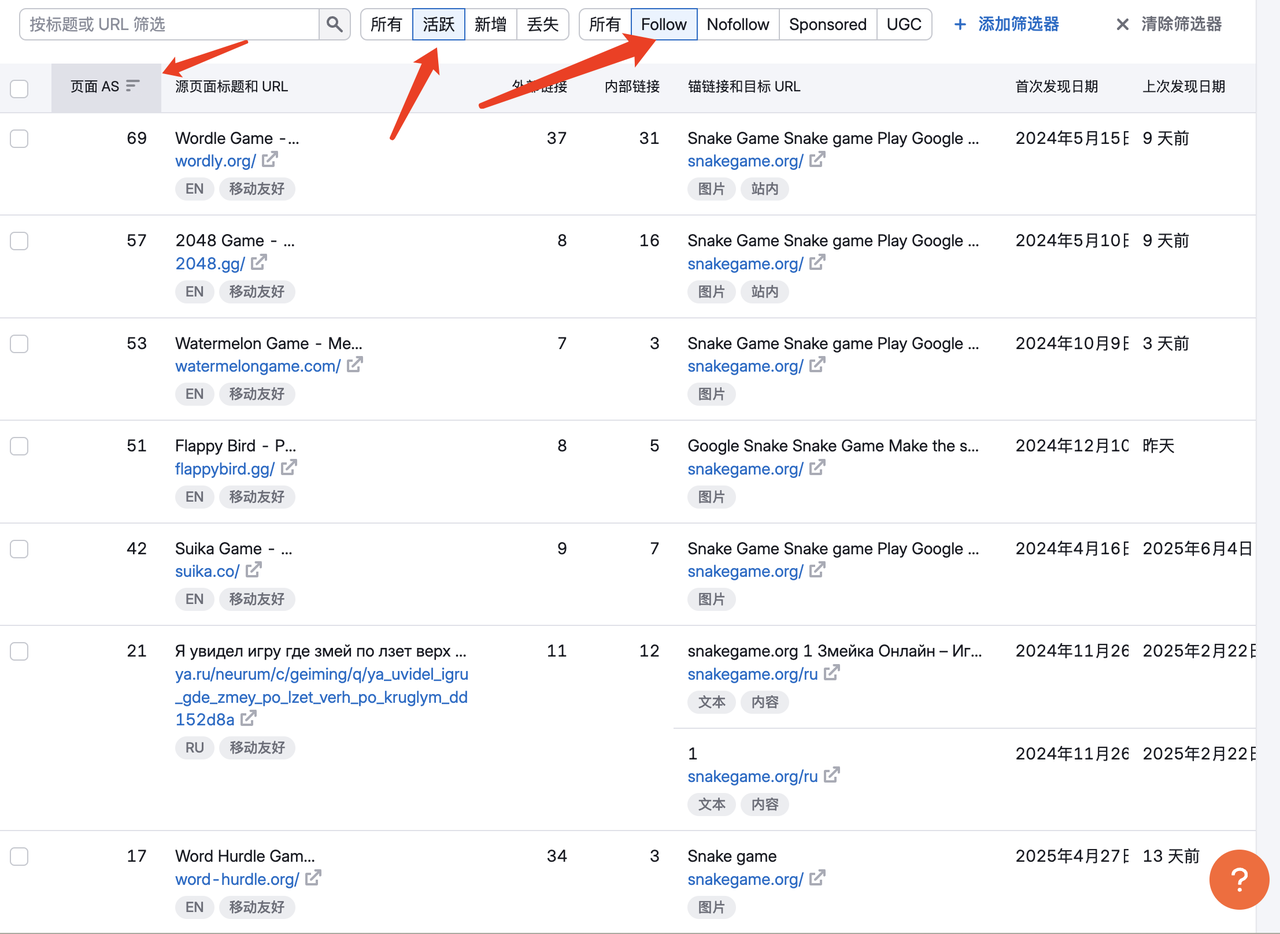The image size is (1280, 934).
Task: Click the sort icon in 页面 AS header
Action: [x=133, y=86]
